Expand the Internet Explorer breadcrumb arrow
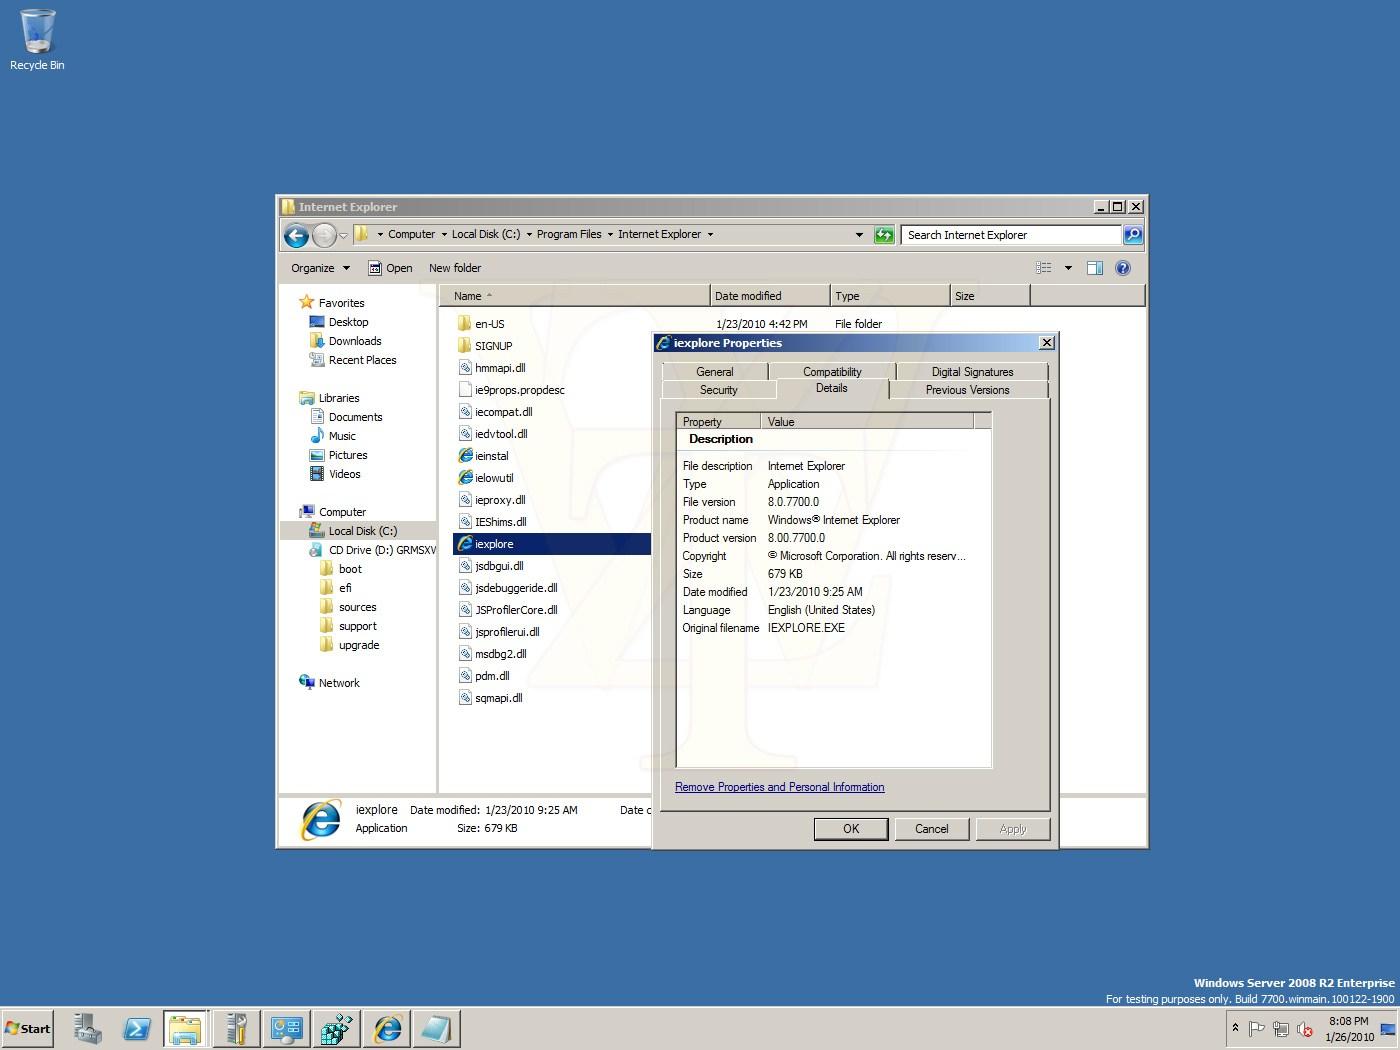Viewport: 1400px width, 1050px height. click(710, 235)
